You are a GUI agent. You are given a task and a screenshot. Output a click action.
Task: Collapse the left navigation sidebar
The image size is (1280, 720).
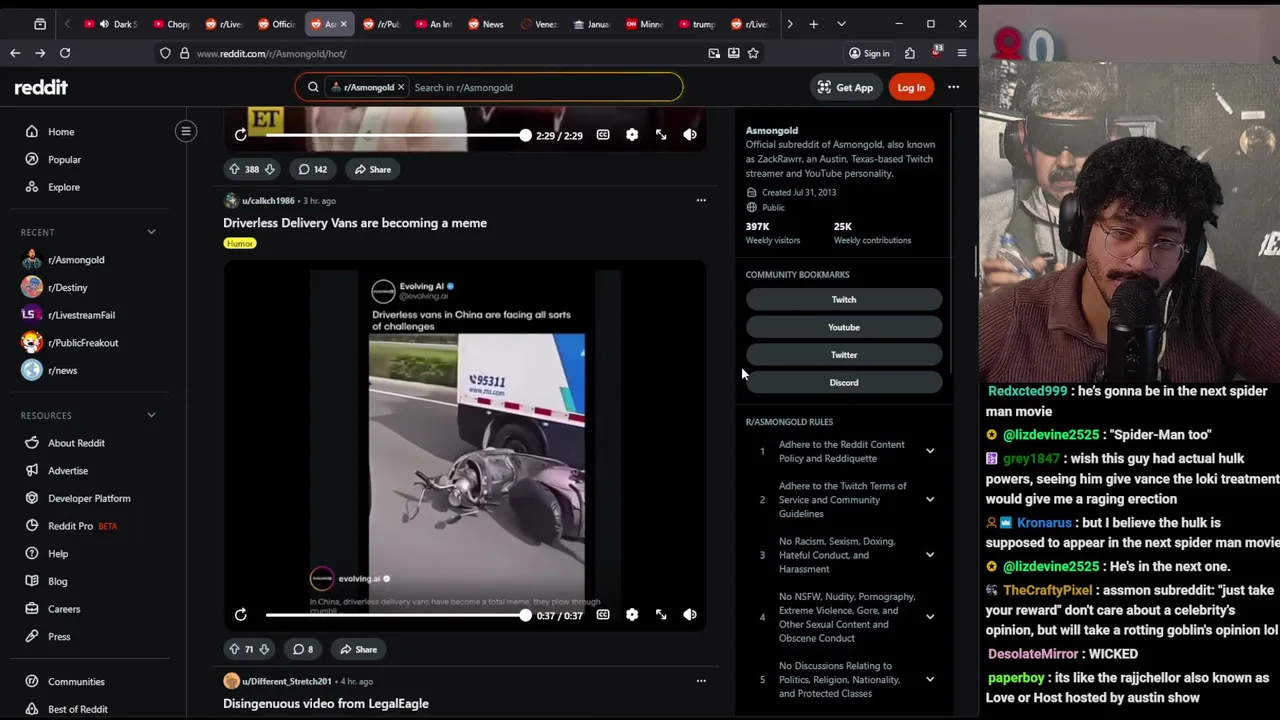pos(186,131)
